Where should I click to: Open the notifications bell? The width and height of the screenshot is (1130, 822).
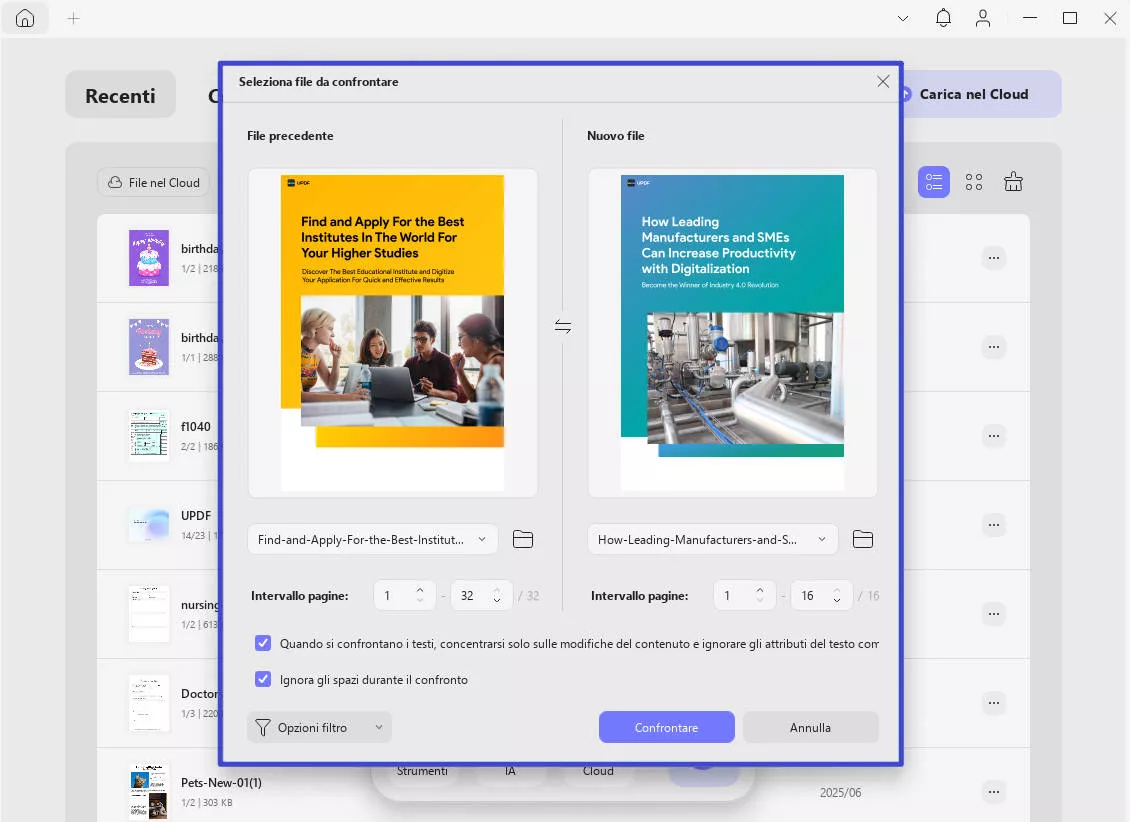[x=943, y=19]
